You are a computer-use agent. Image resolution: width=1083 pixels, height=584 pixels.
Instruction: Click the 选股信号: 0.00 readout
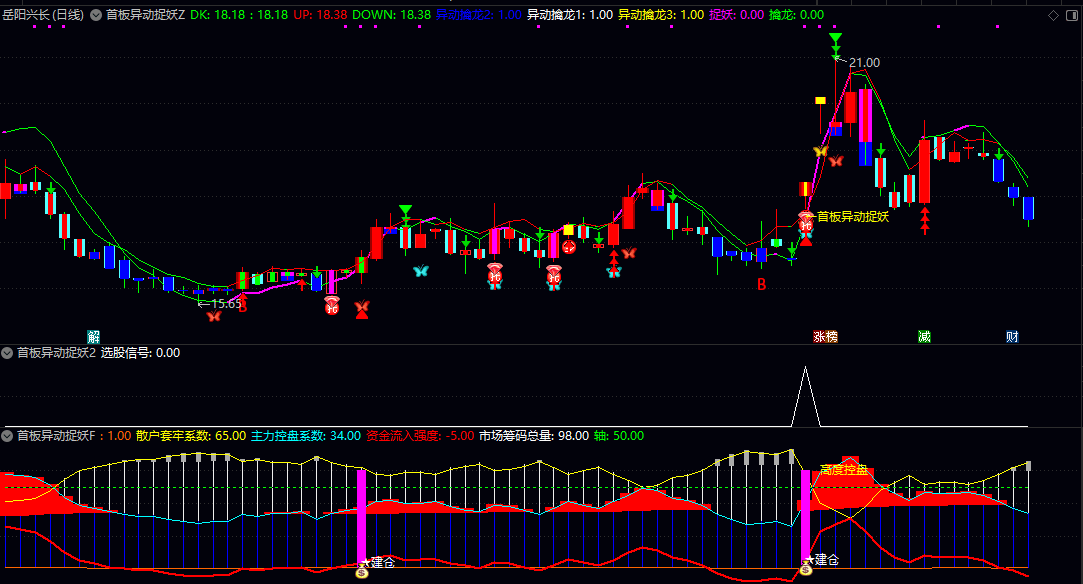(140, 353)
